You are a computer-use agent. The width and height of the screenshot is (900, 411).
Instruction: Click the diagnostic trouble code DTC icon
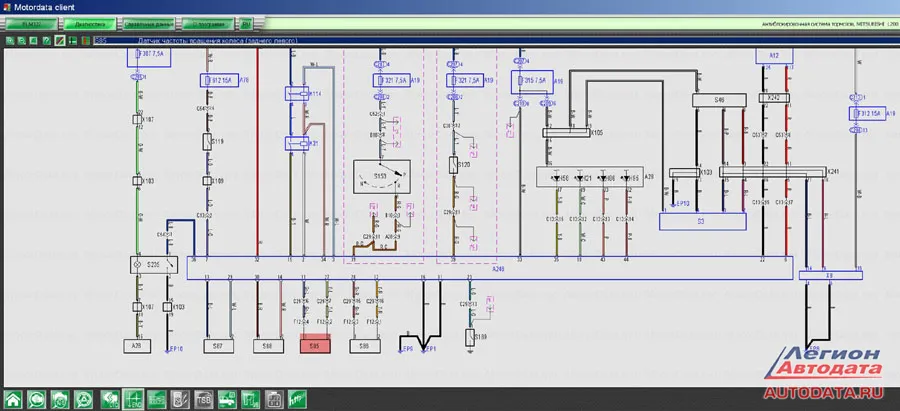pos(110,399)
